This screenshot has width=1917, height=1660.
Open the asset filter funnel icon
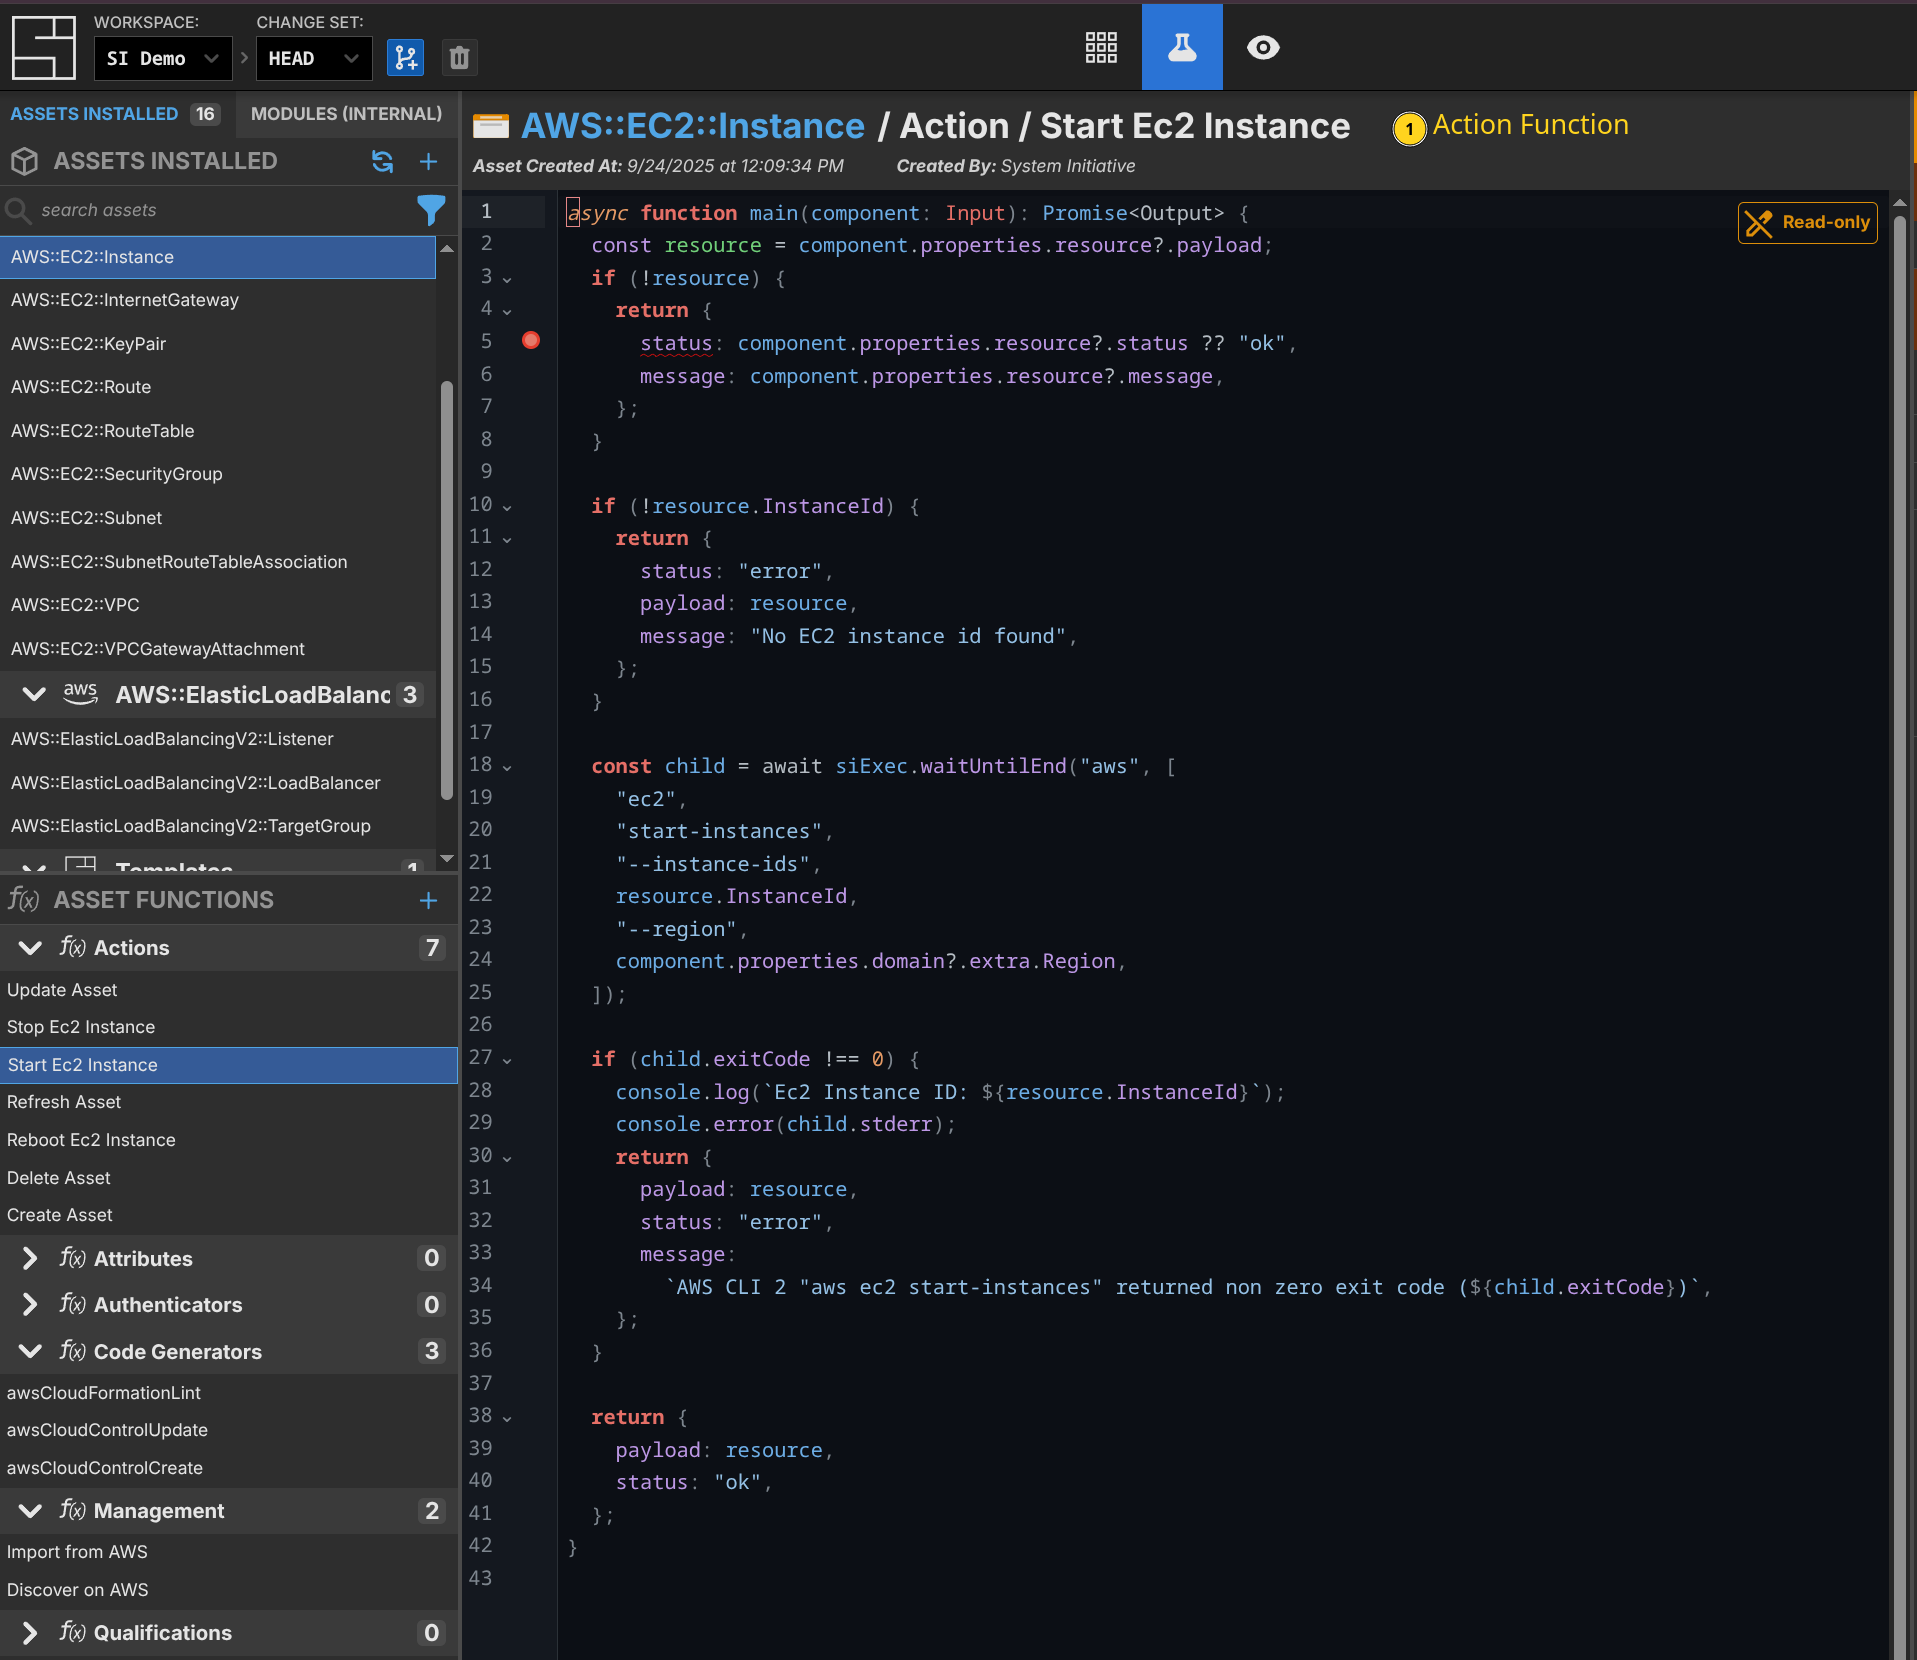click(430, 210)
